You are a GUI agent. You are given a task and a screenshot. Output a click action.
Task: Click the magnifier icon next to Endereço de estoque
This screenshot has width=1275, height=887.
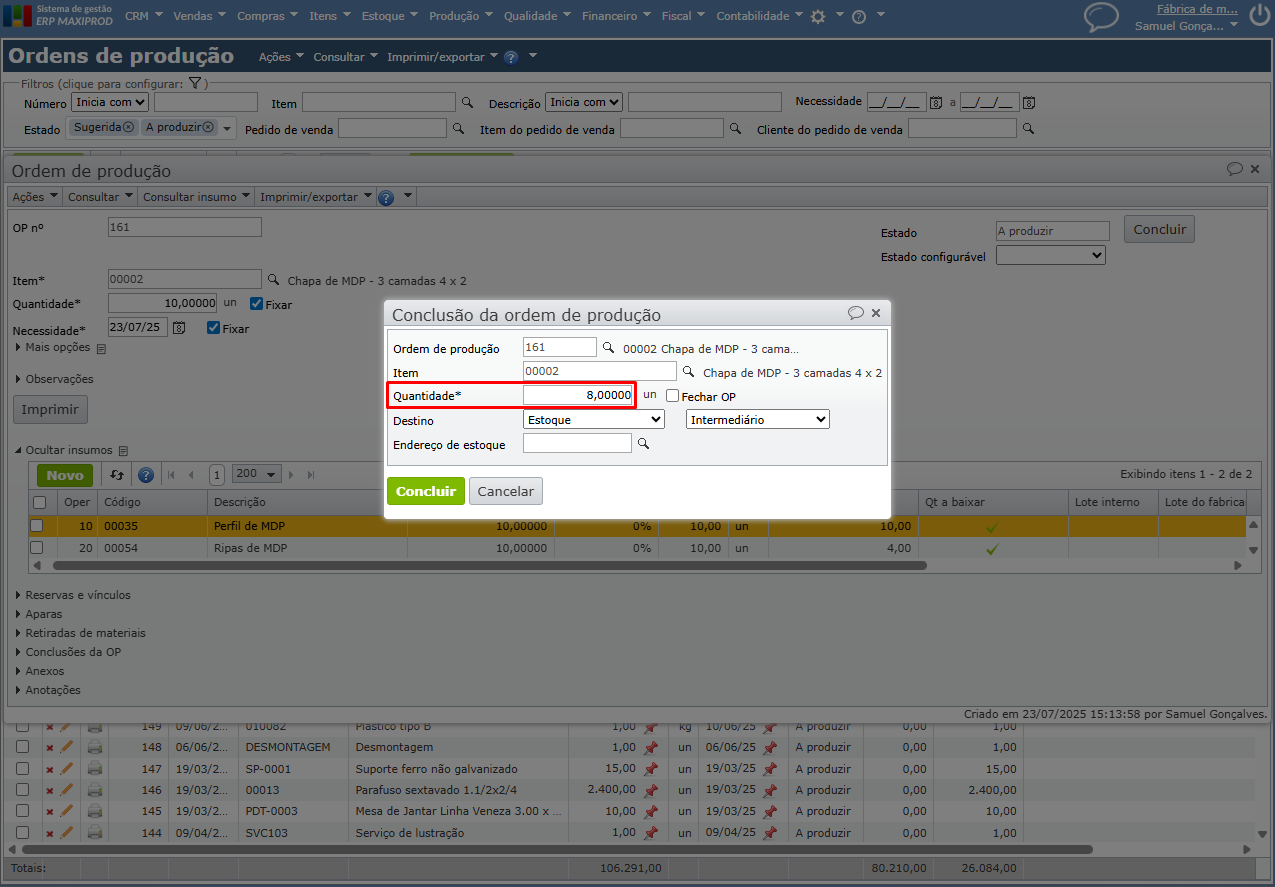click(643, 444)
